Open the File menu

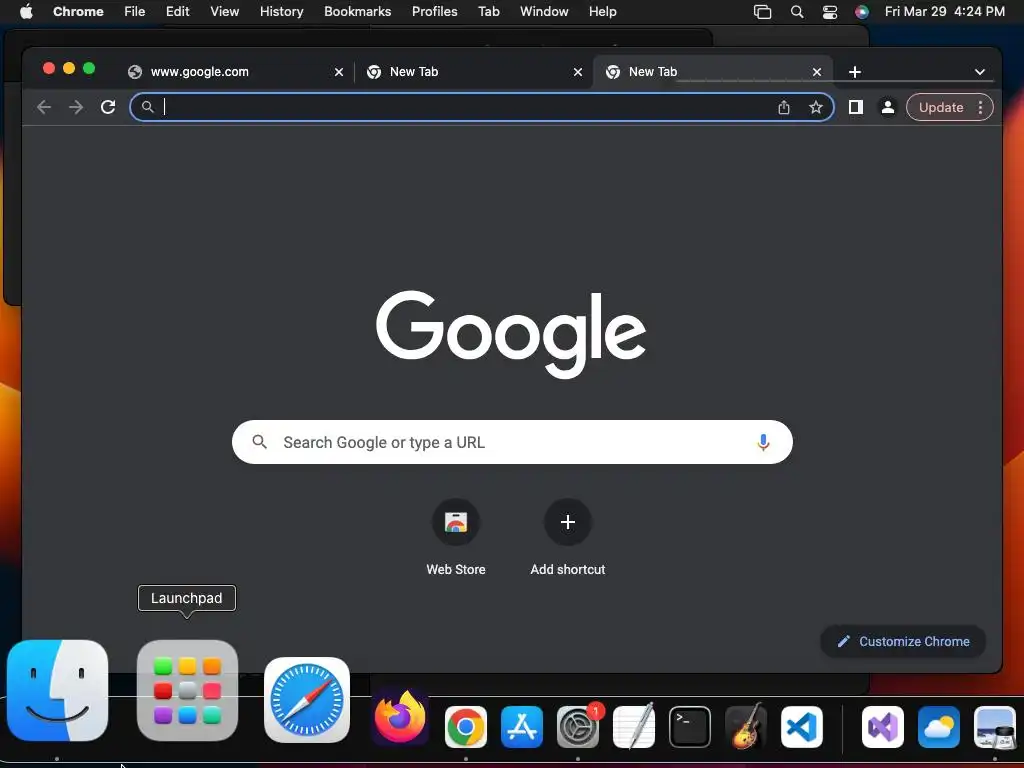pyautogui.click(x=135, y=12)
